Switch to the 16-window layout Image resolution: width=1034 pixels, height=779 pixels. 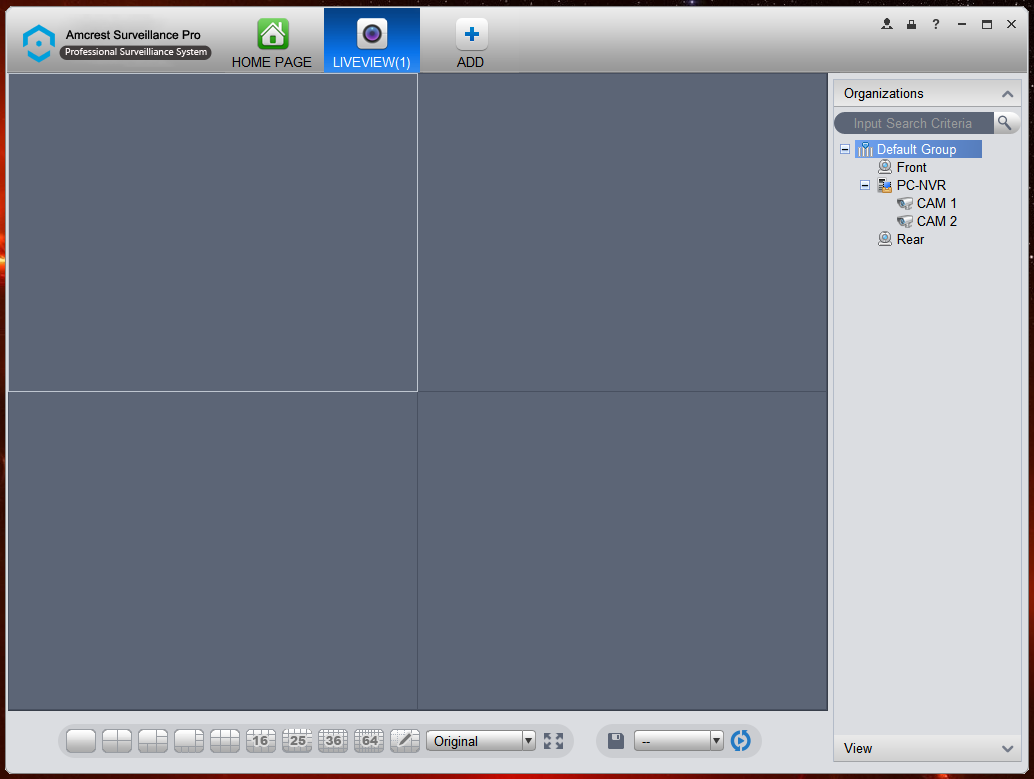pyautogui.click(x=260, y=741)
